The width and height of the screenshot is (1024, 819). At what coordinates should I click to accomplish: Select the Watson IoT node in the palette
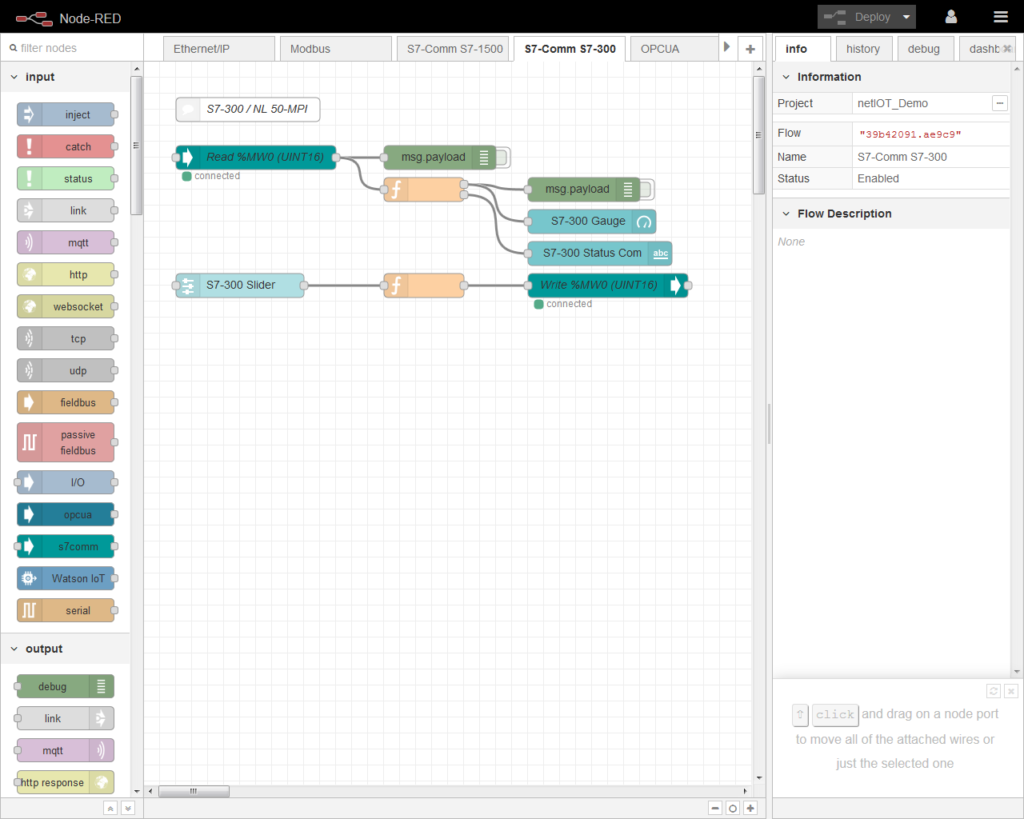coord(66,578)
